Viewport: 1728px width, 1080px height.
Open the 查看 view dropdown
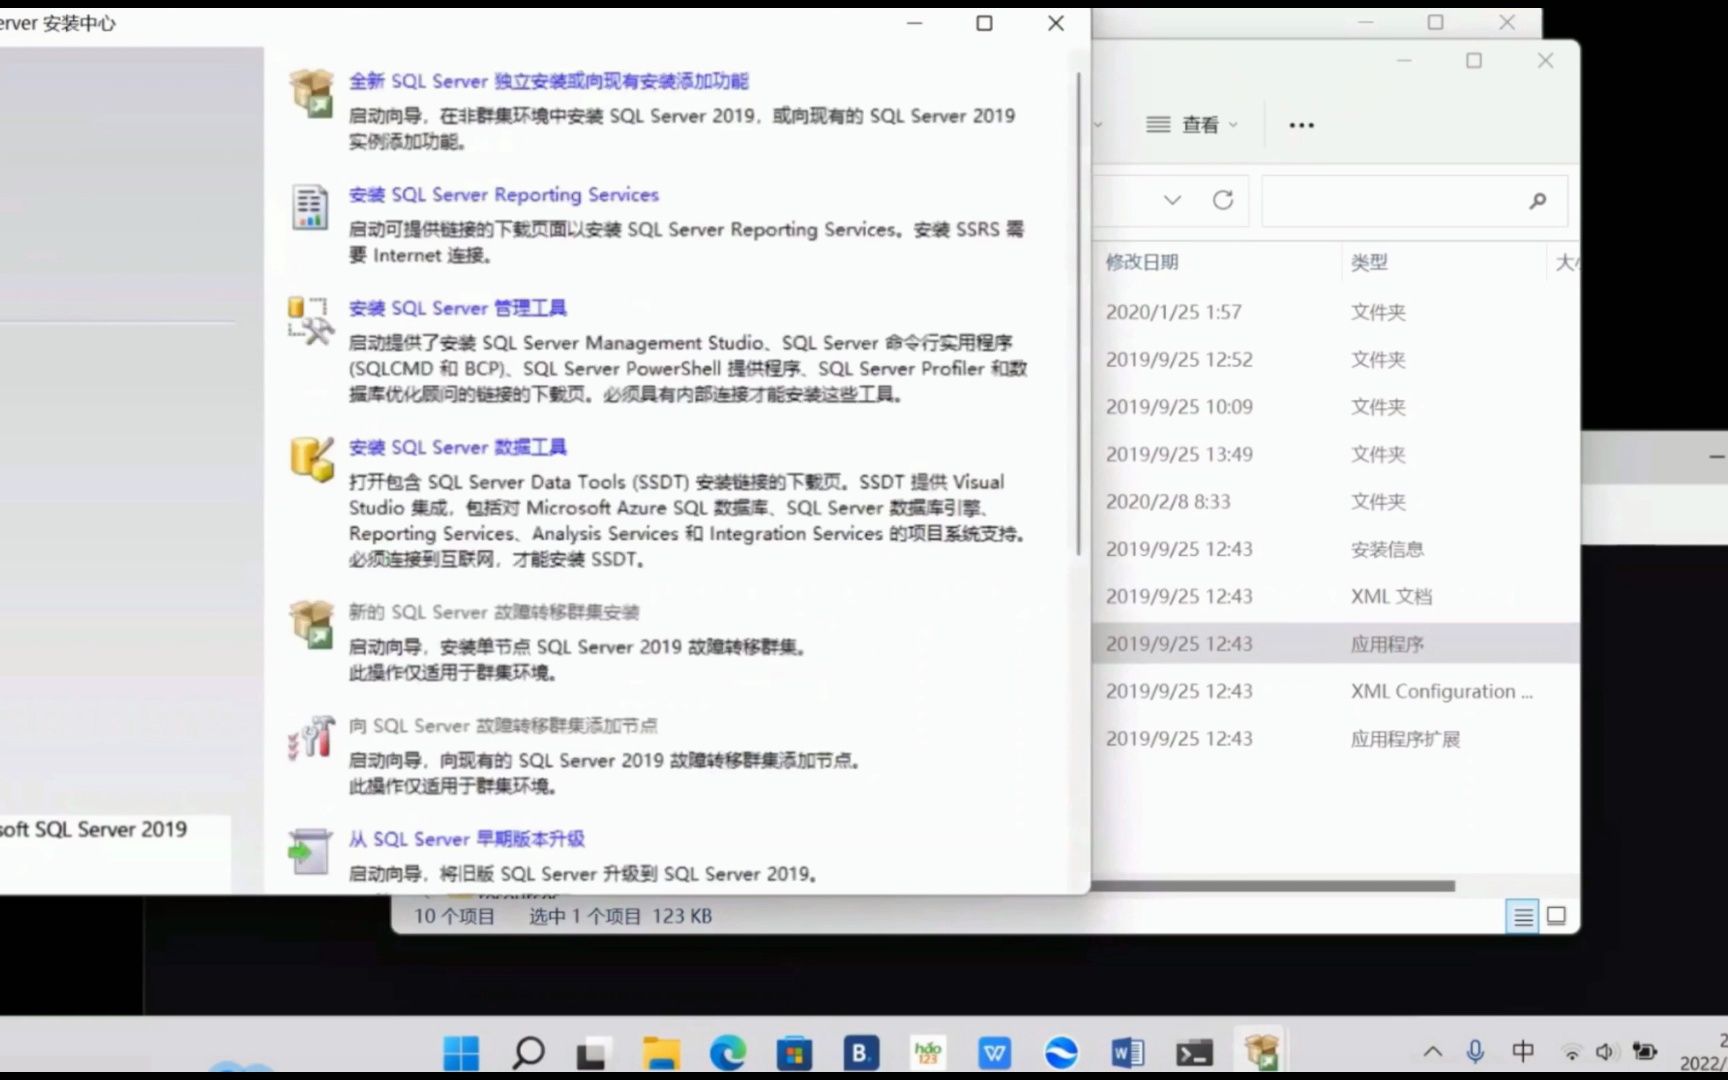(1192, 124)
